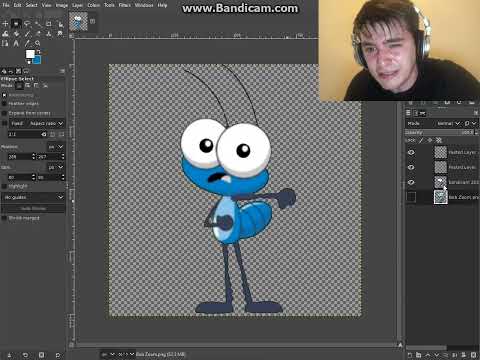Open the Layer menu
The image size is (480, 360).
tap(77, 5)
